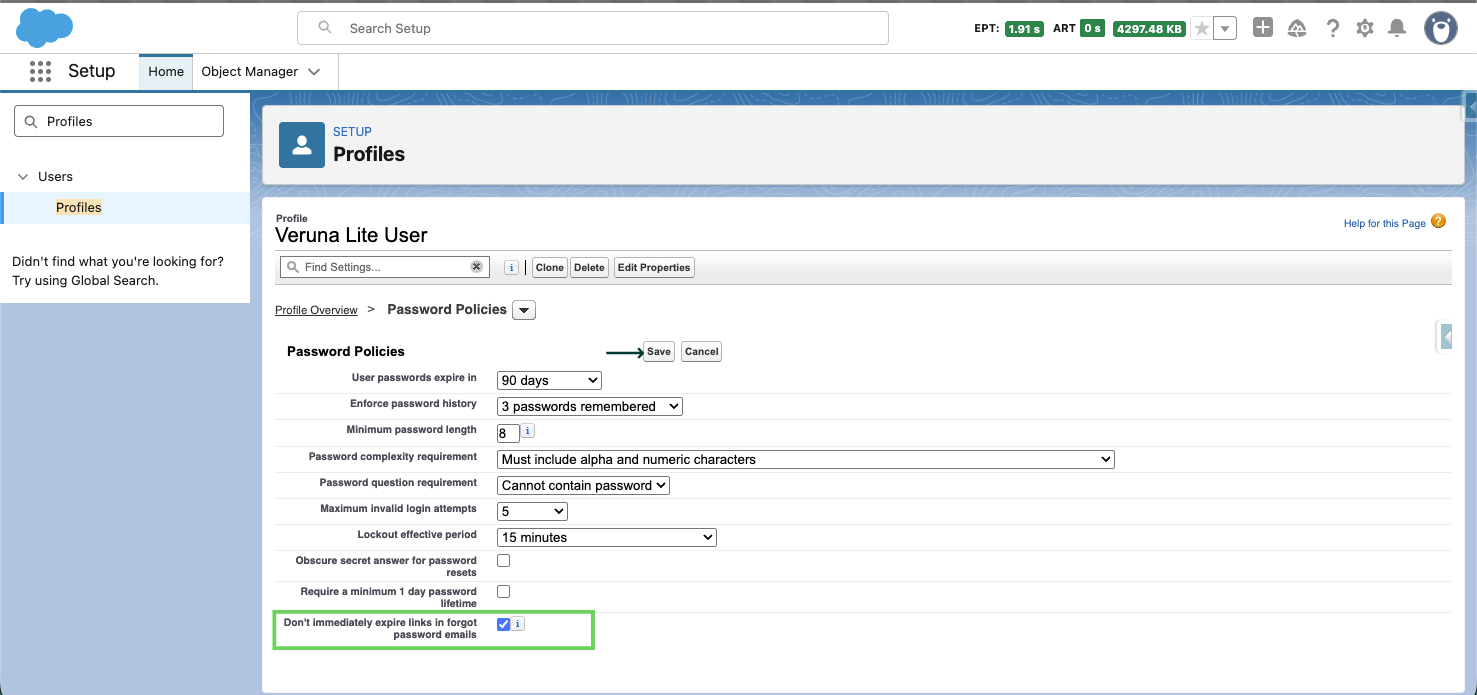Open Password Policies section switcher dropdown
This screenshot has width=1477, height=695.
pos(524,310)
